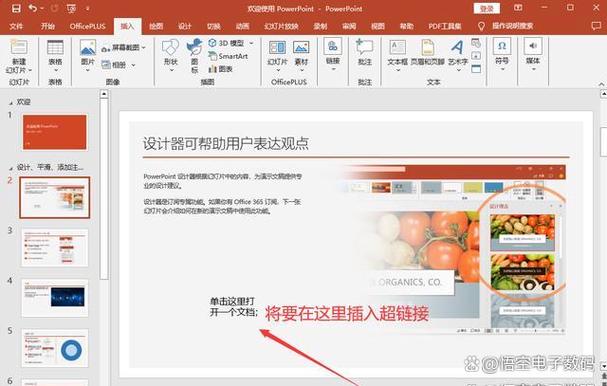Expand the 相册 dropdown arrow
The image size is (607, 386).
coord(133,65)
